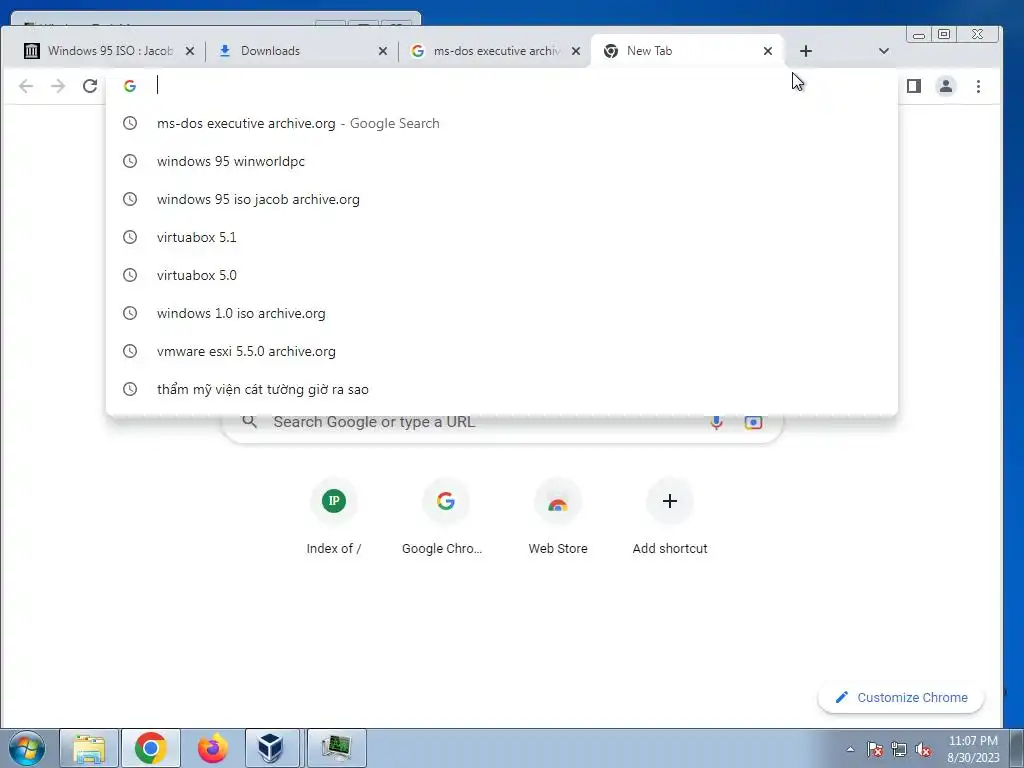The image size is (1024, 768).
Task: Open VirtualBox from the taskbar
Action: click(272, 748)
